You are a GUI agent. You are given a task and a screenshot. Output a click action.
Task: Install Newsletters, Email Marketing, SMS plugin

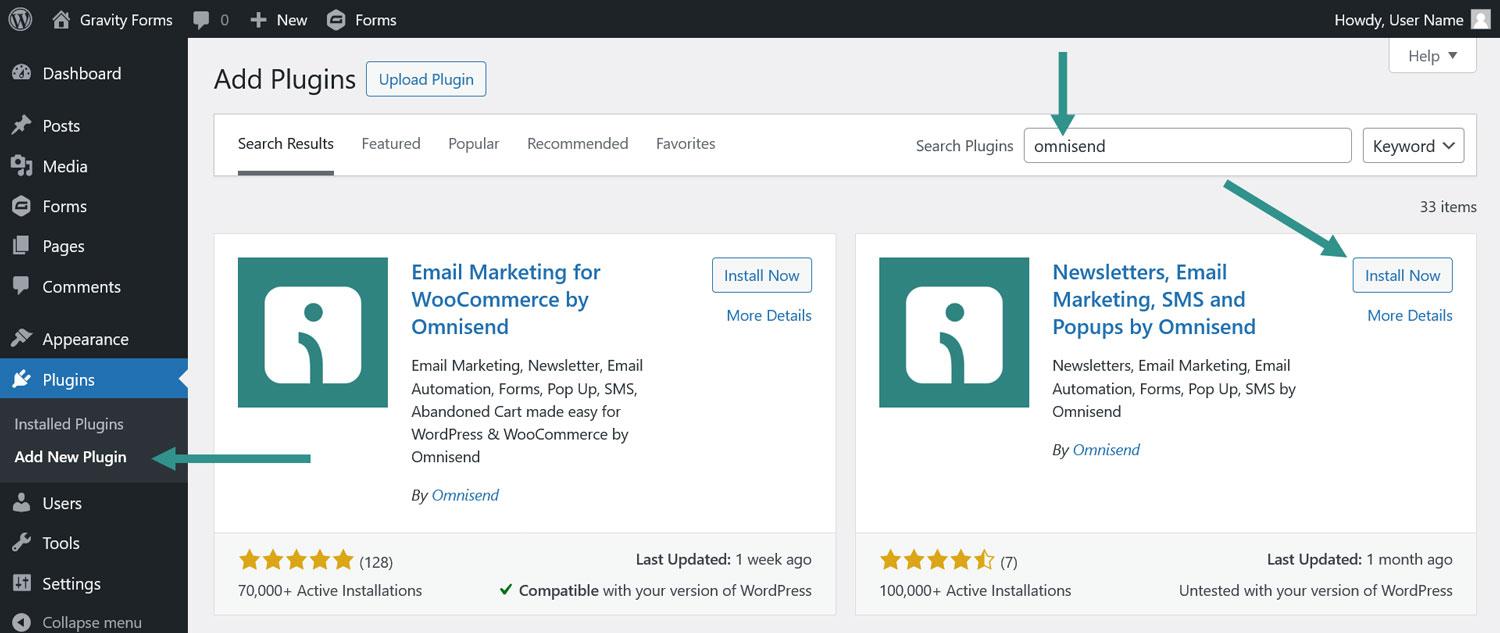[1403, 276]
